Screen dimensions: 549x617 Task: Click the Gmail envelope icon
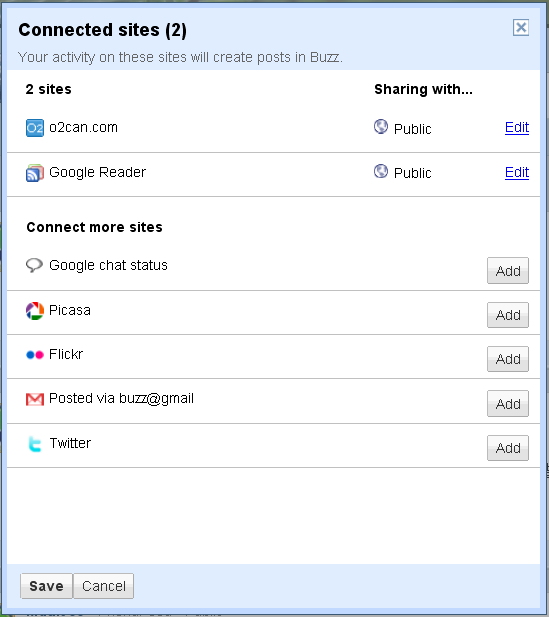pos(35,399)
